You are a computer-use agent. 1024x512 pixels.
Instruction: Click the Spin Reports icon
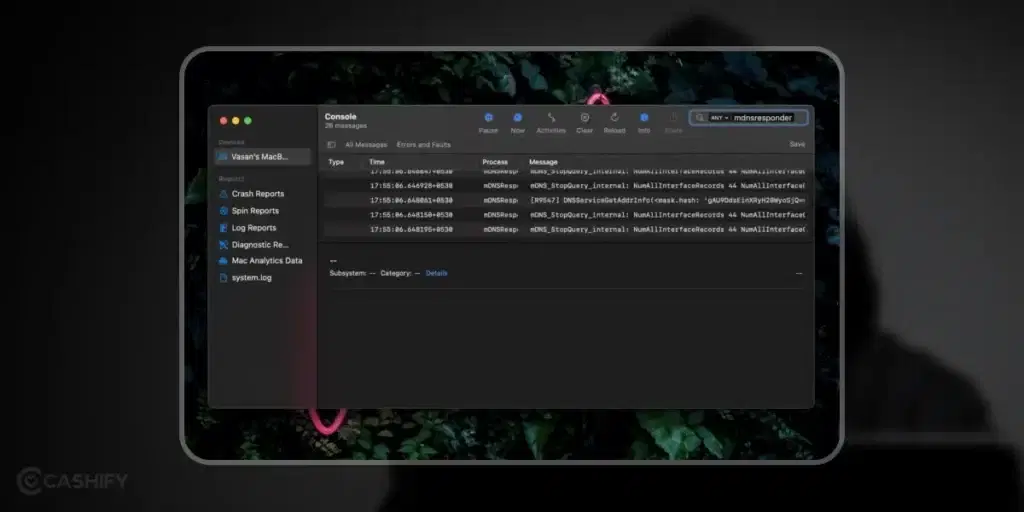click(223, 211)
